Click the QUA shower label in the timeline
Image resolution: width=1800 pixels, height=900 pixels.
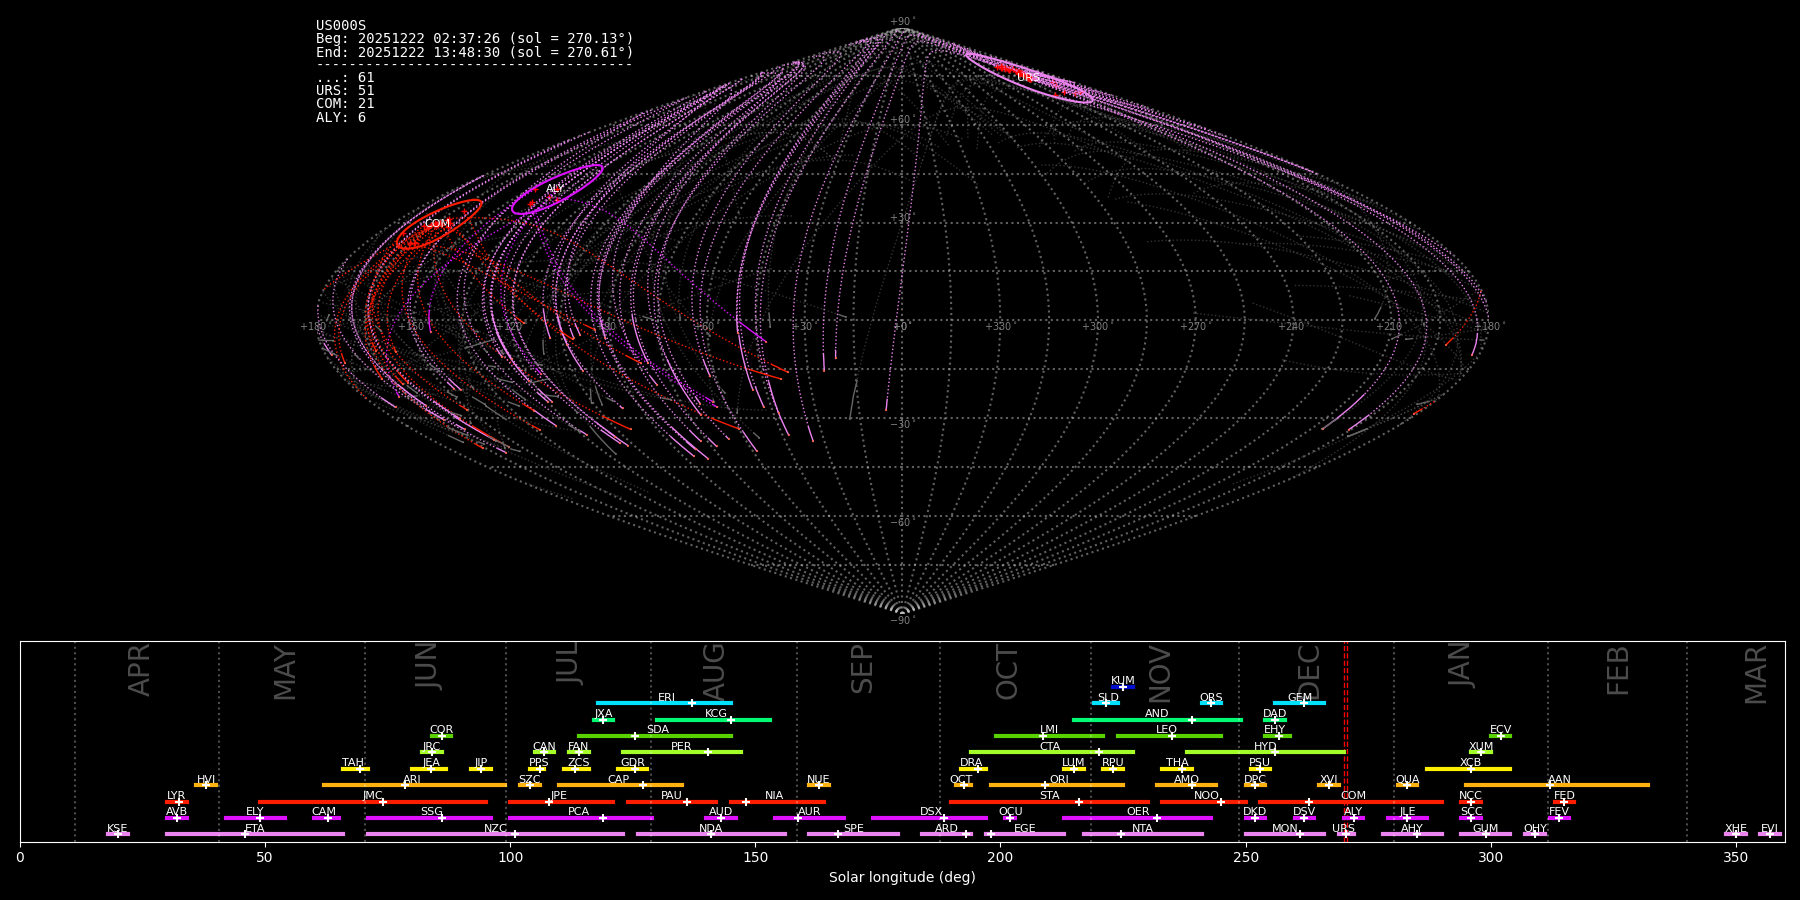click(x=1408, y=780)
